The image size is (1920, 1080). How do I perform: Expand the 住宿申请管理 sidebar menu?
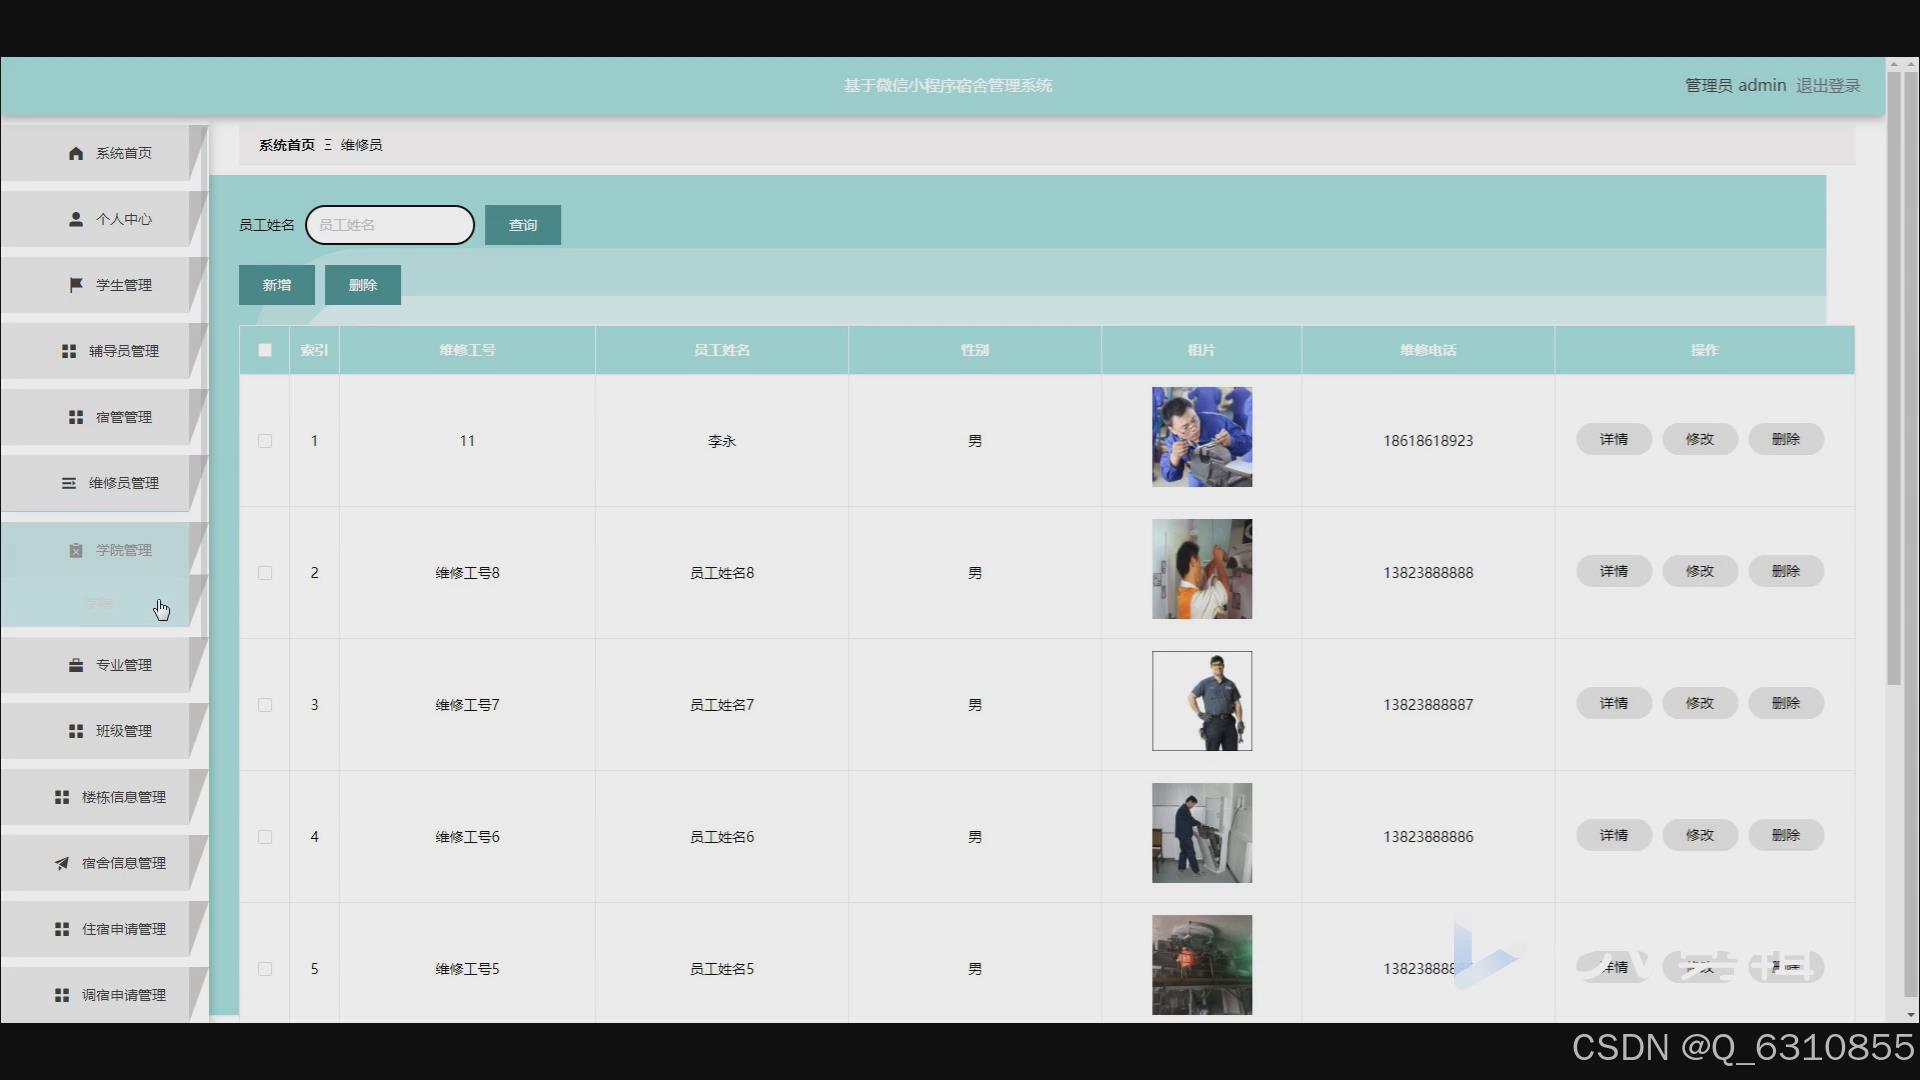click(x=123, y=929)
